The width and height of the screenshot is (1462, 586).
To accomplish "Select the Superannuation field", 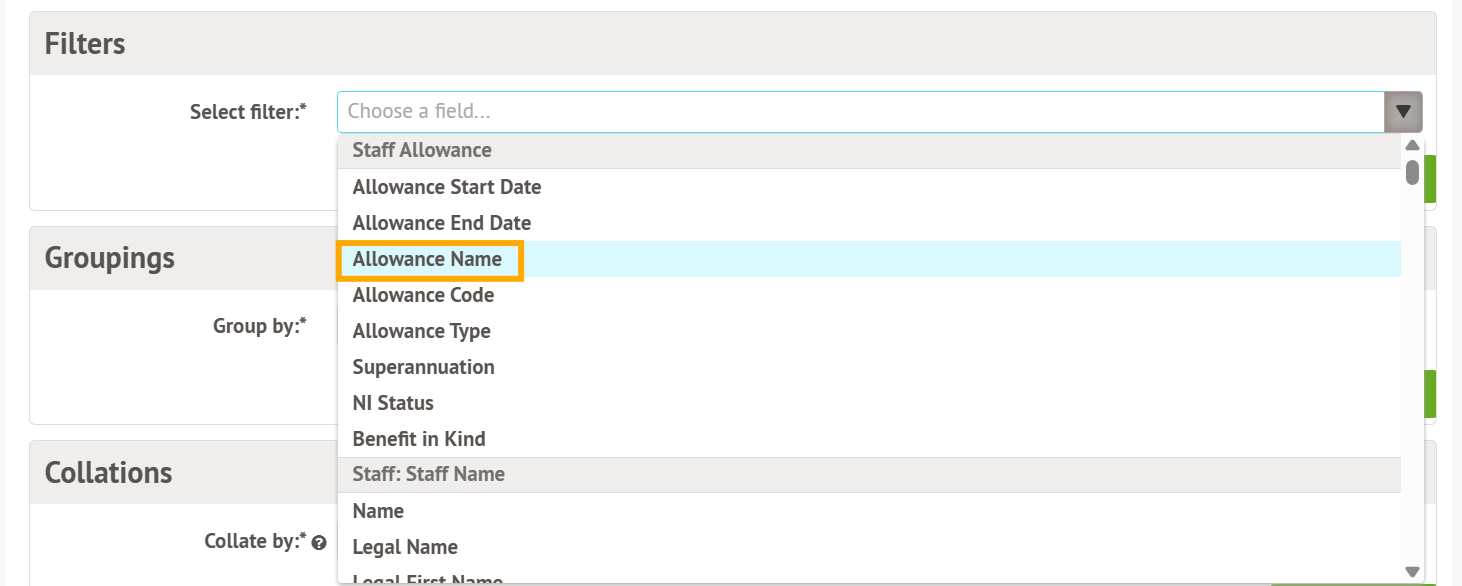I will click(424, 367).
